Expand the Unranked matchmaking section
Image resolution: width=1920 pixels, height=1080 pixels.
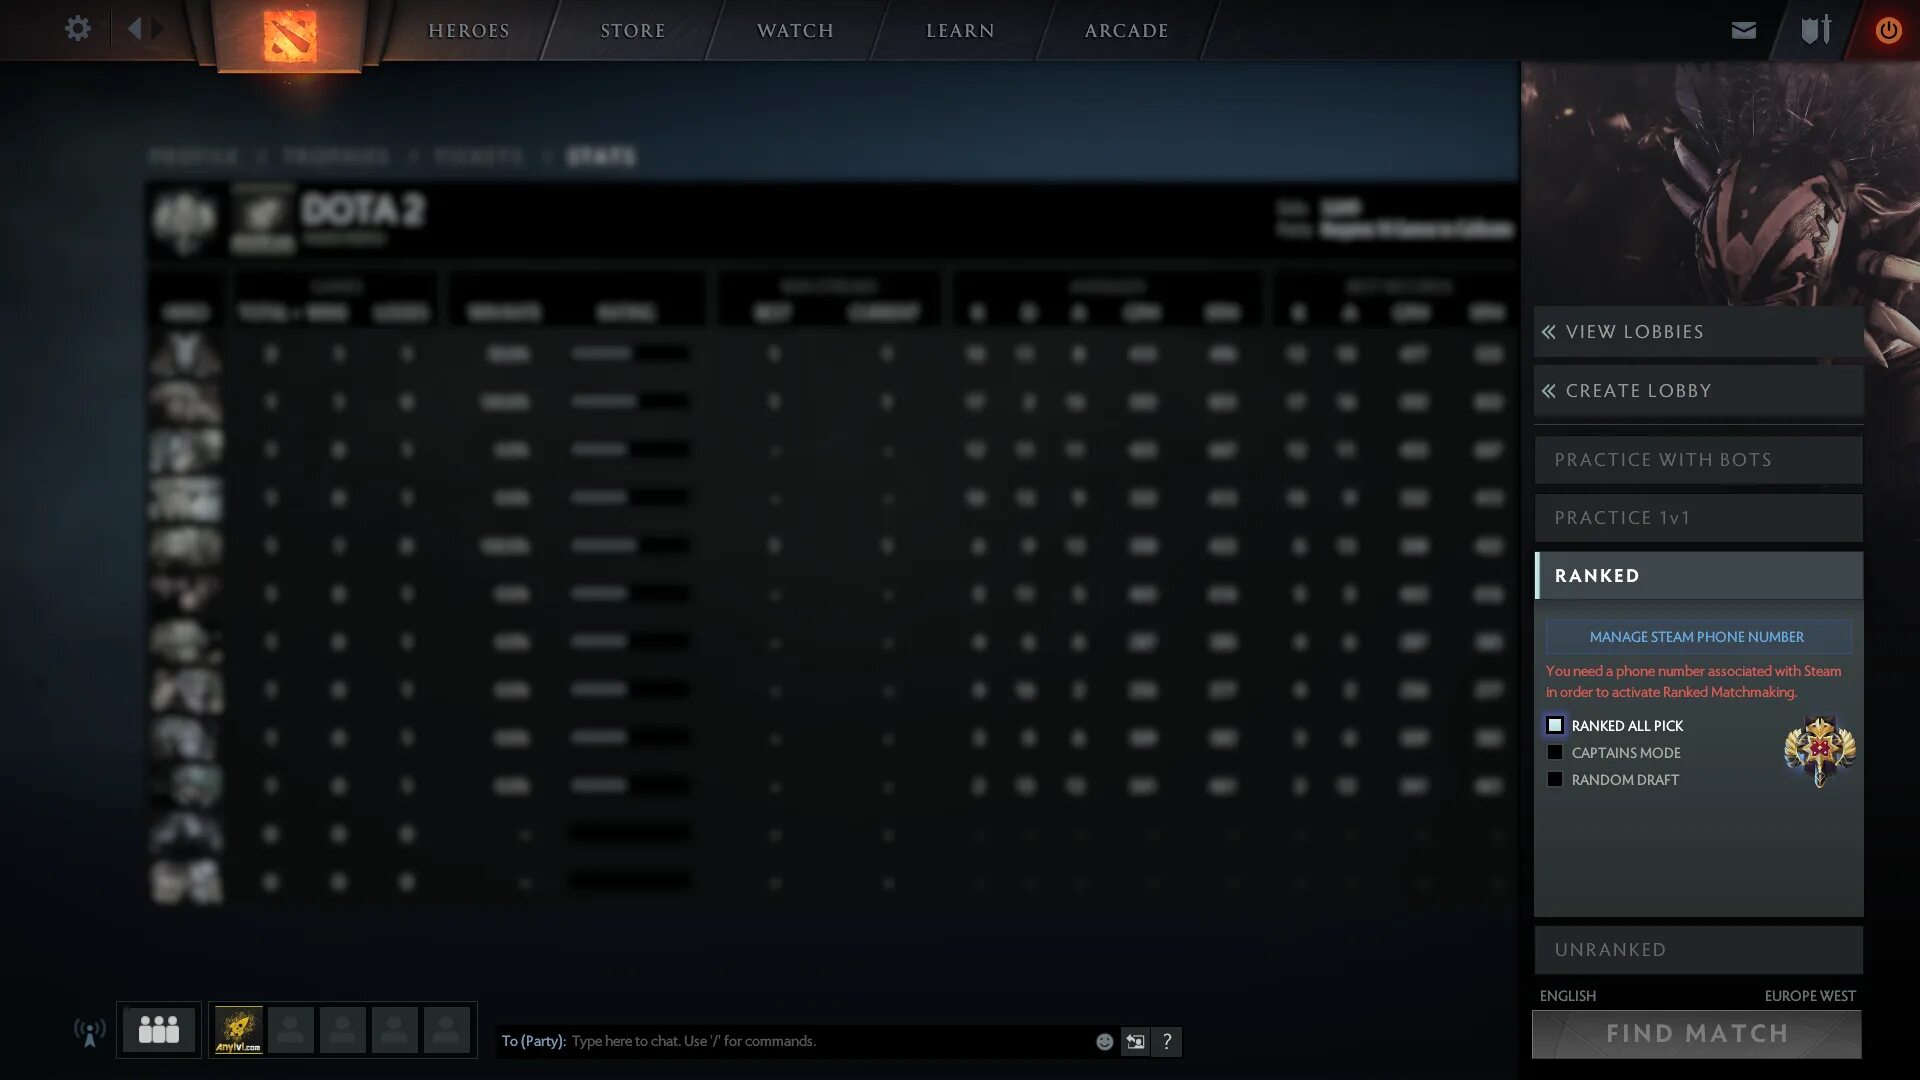click(x=1697, y=948)
